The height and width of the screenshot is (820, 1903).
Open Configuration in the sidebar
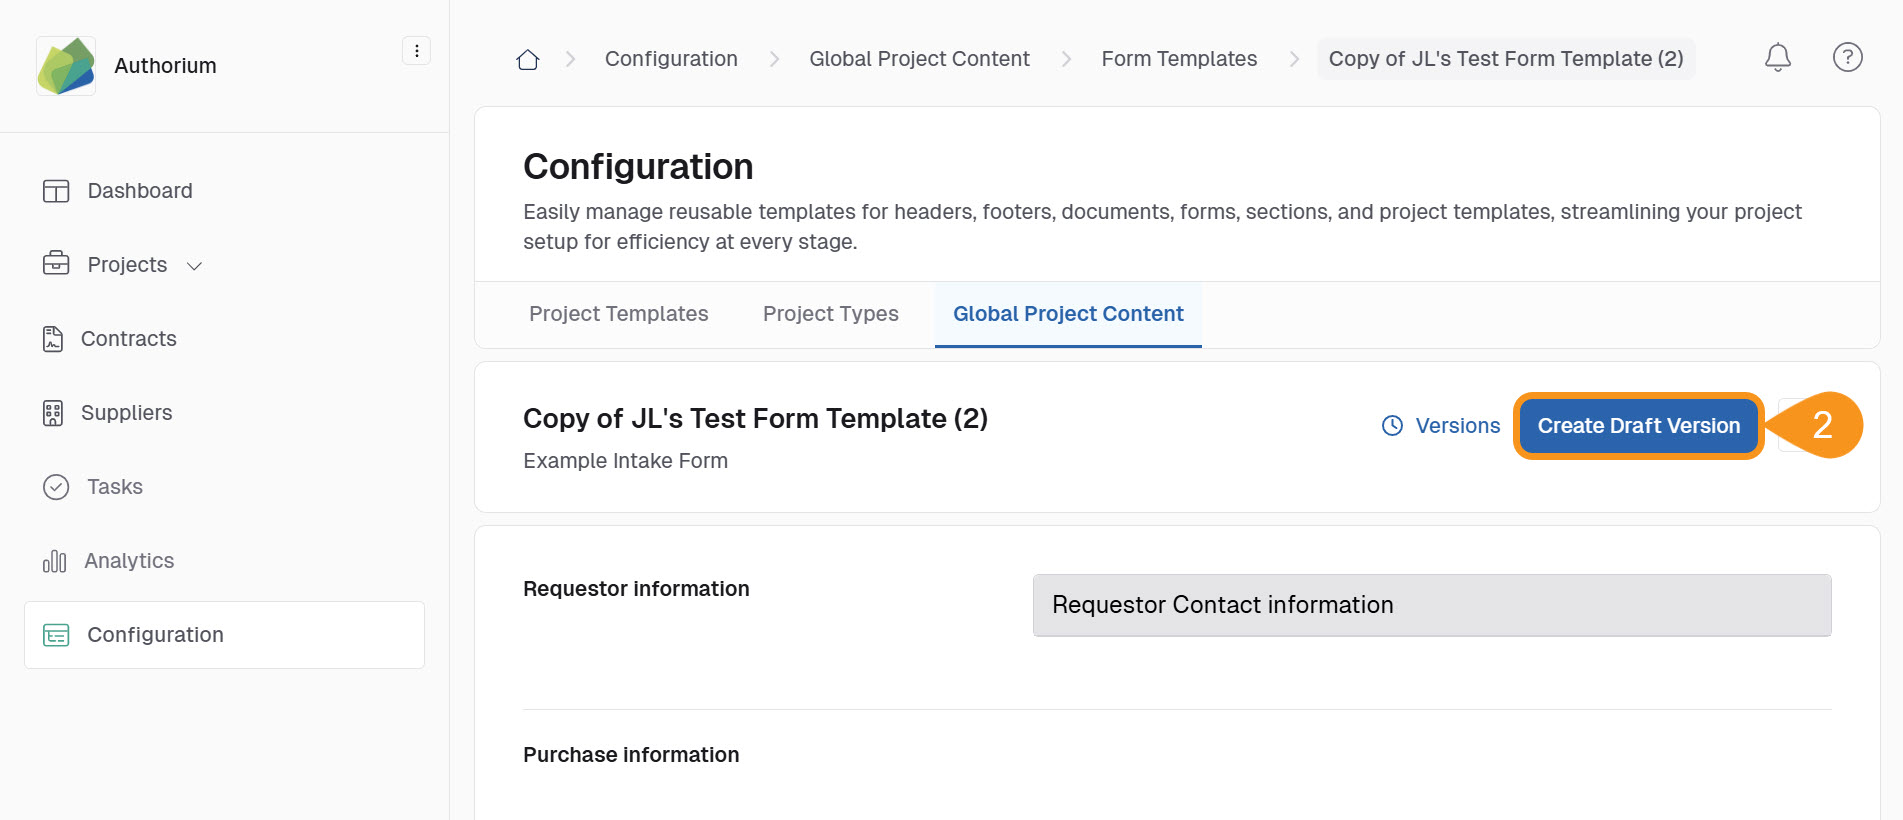[155, 635]
